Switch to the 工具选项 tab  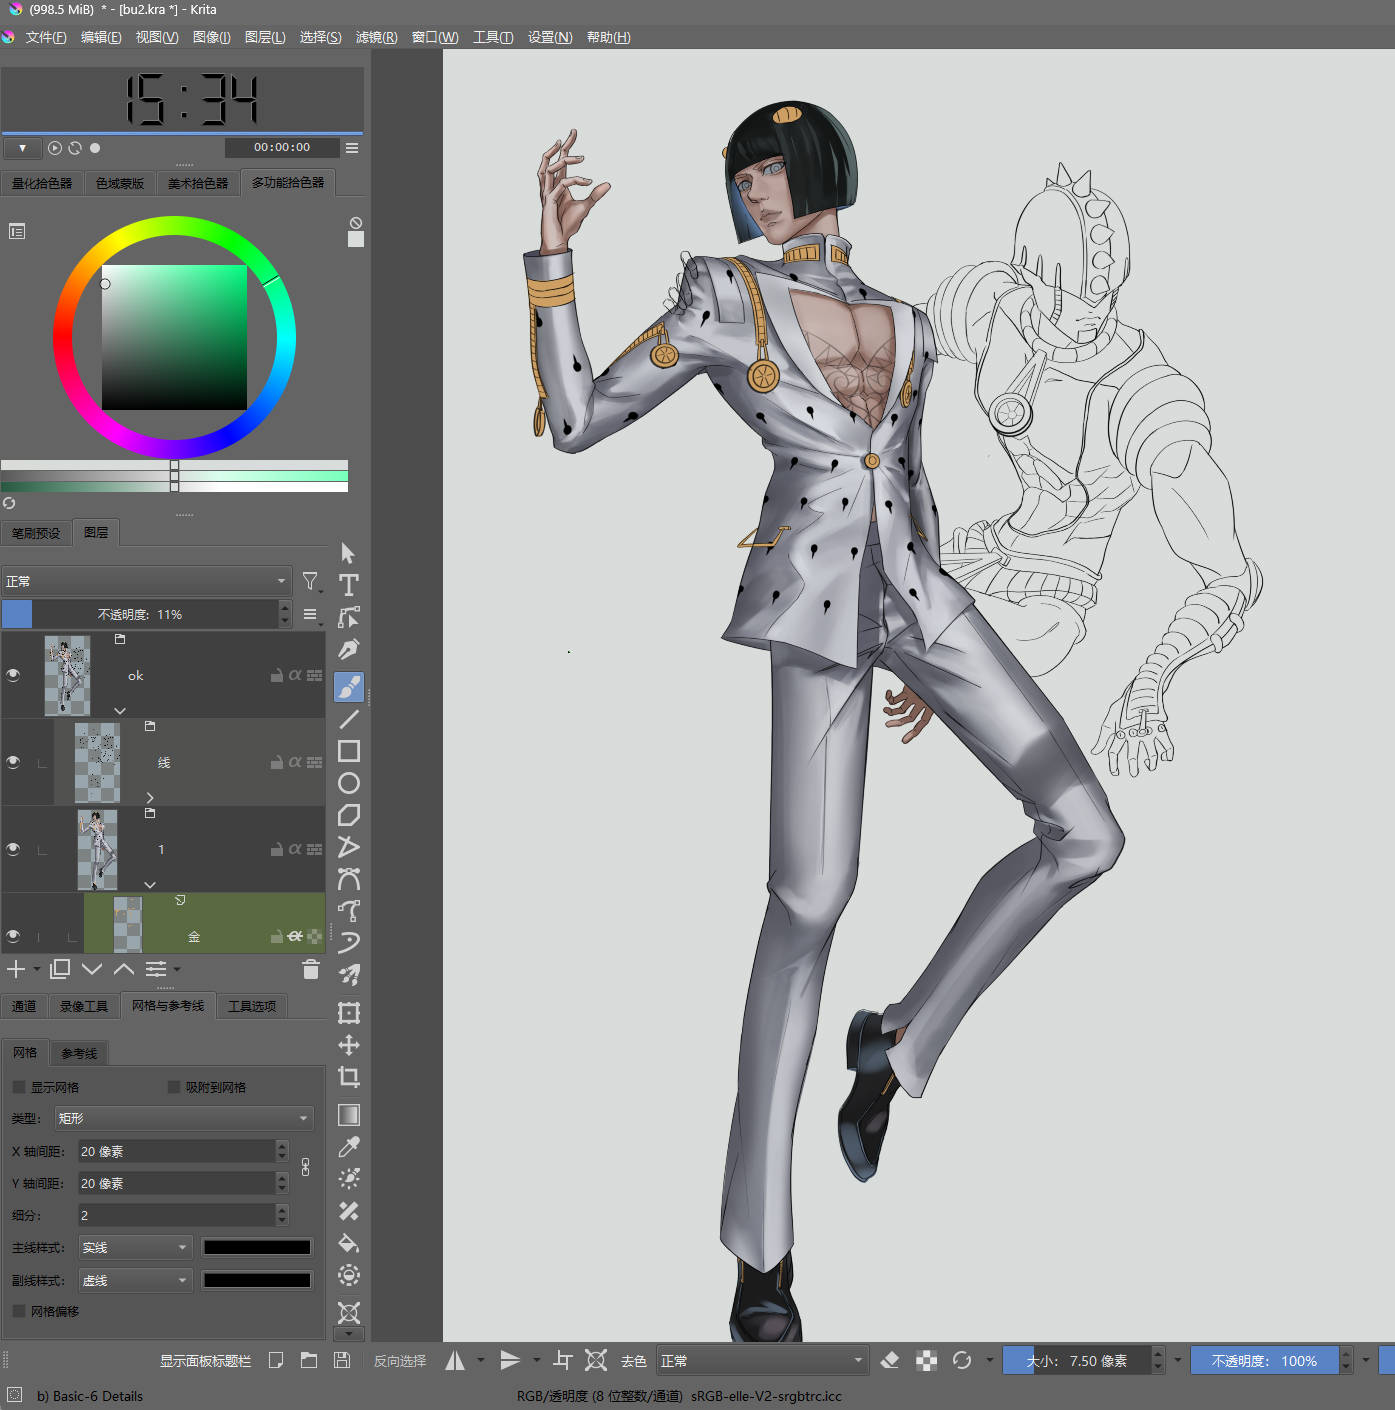point(252,1006)
